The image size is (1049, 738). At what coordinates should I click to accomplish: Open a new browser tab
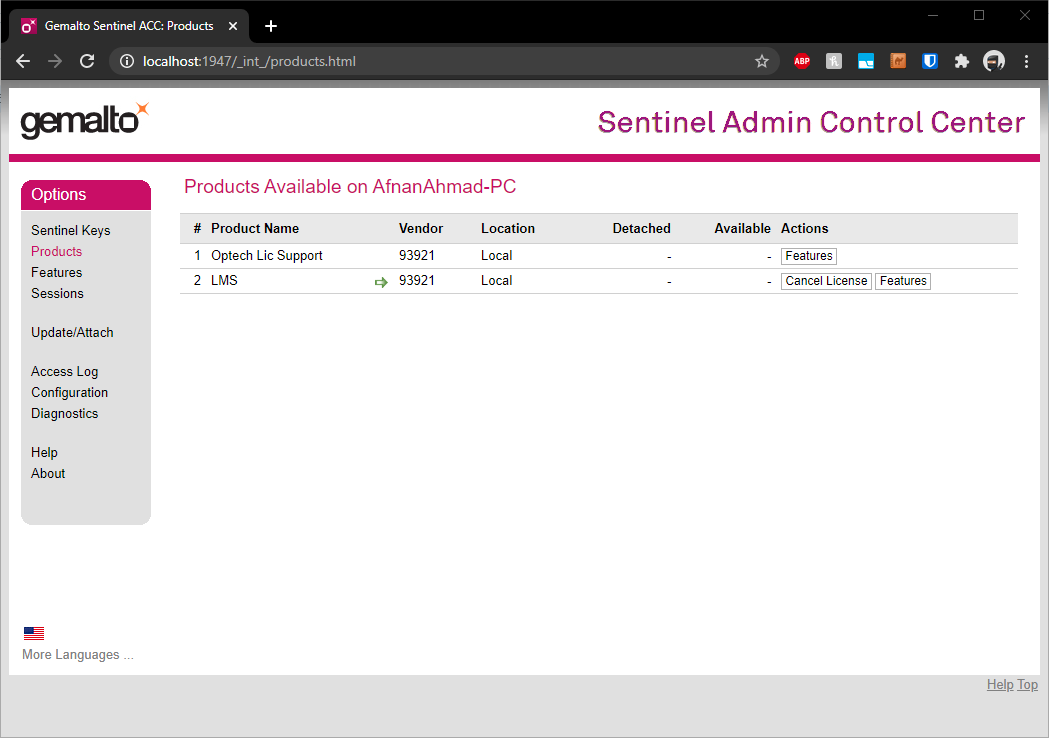tap(271, 26)
